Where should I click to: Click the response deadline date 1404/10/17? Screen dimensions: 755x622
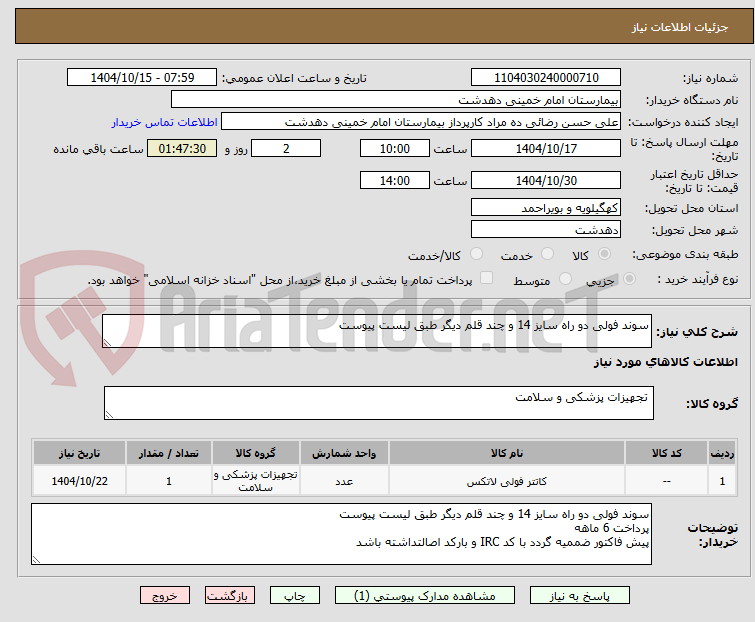(x=546, y=148)
